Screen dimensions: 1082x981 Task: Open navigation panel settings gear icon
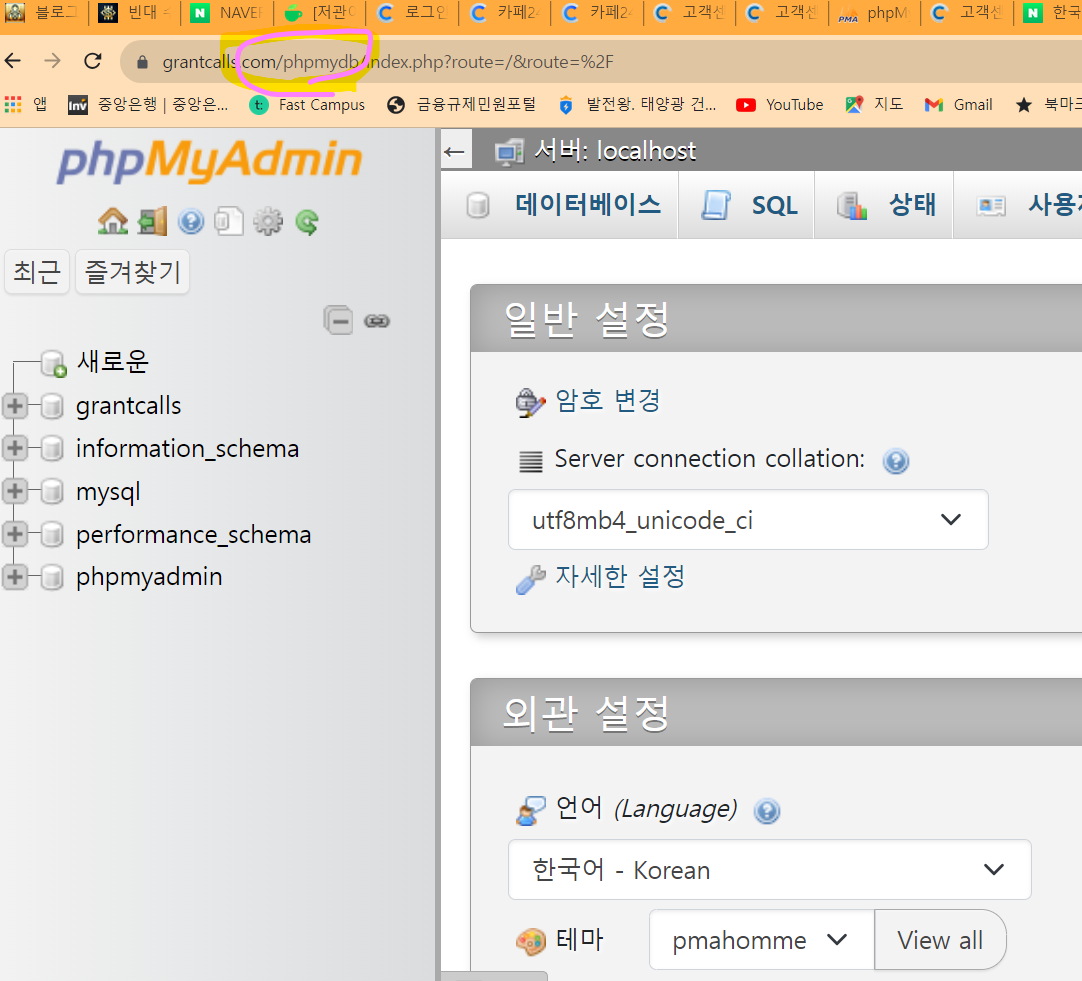(x=268, y=221)
